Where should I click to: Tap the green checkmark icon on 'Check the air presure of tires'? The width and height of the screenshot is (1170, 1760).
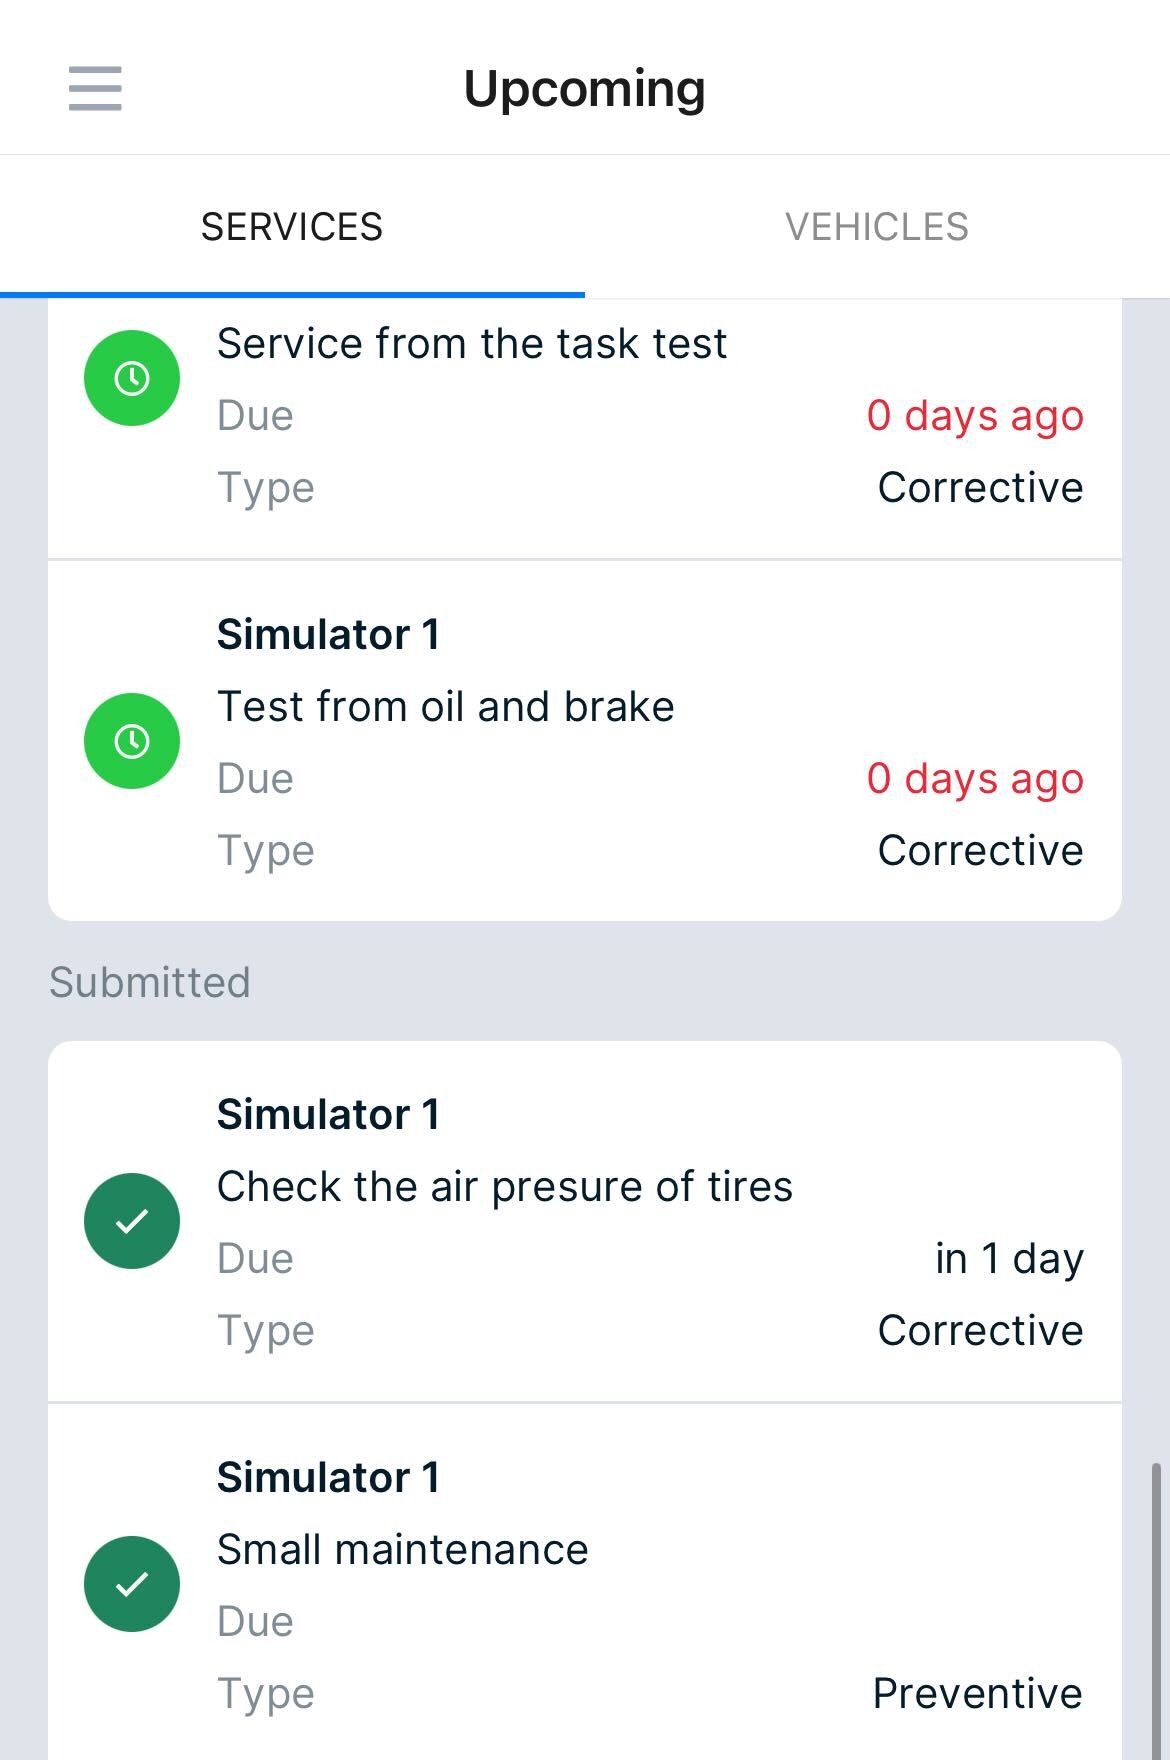(131, 1220)
